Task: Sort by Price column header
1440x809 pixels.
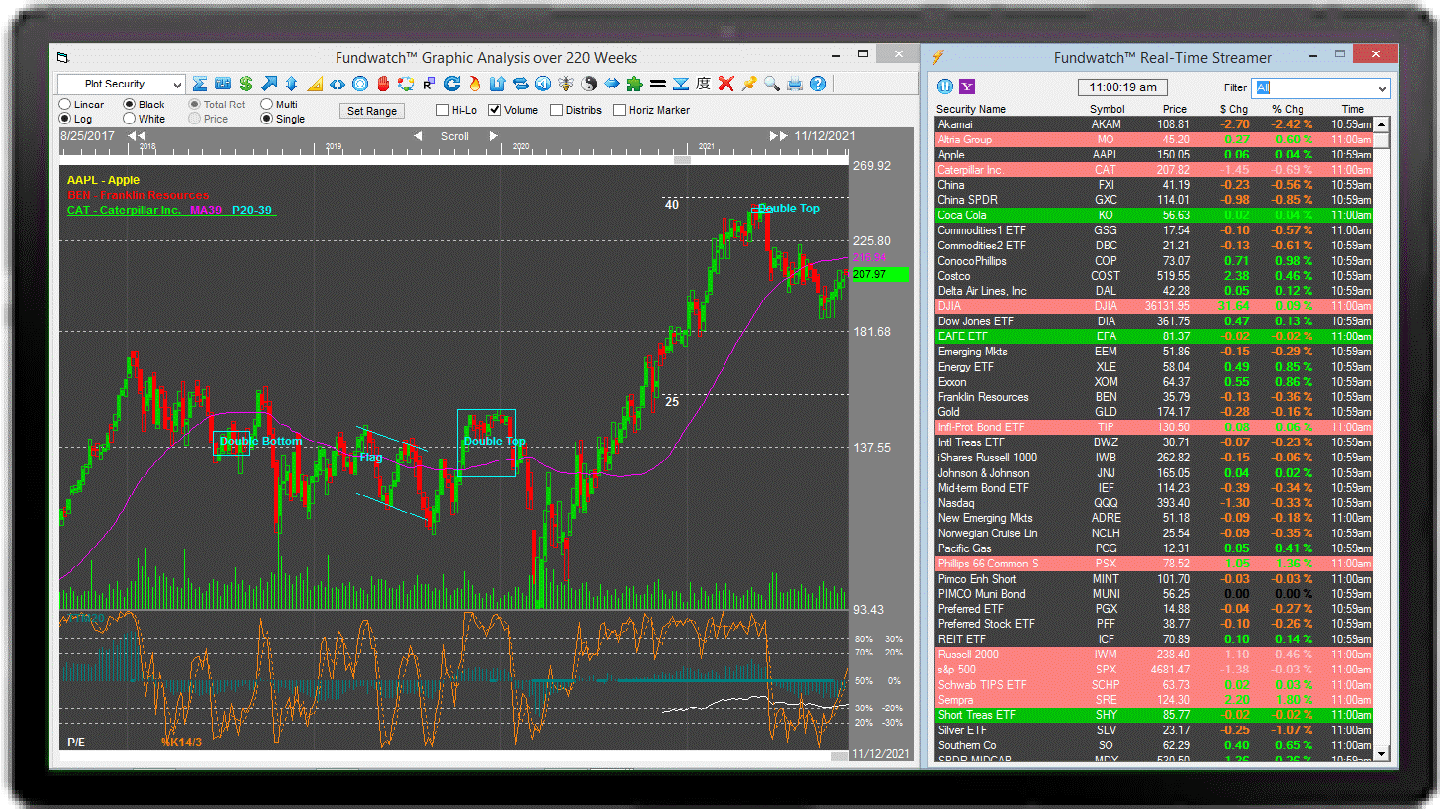Action: [1175, 109]
